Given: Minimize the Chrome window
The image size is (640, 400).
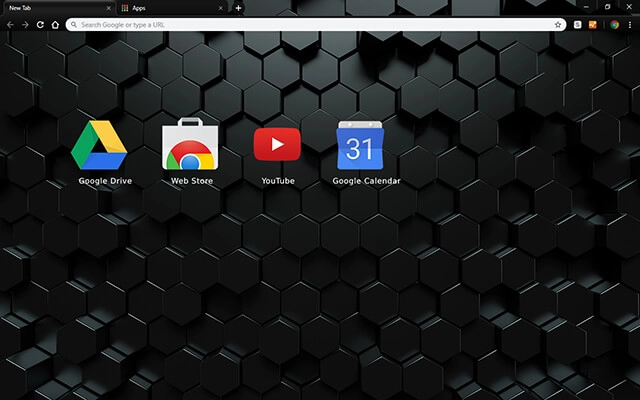Looking at the screenshot, I should [586, 7].
